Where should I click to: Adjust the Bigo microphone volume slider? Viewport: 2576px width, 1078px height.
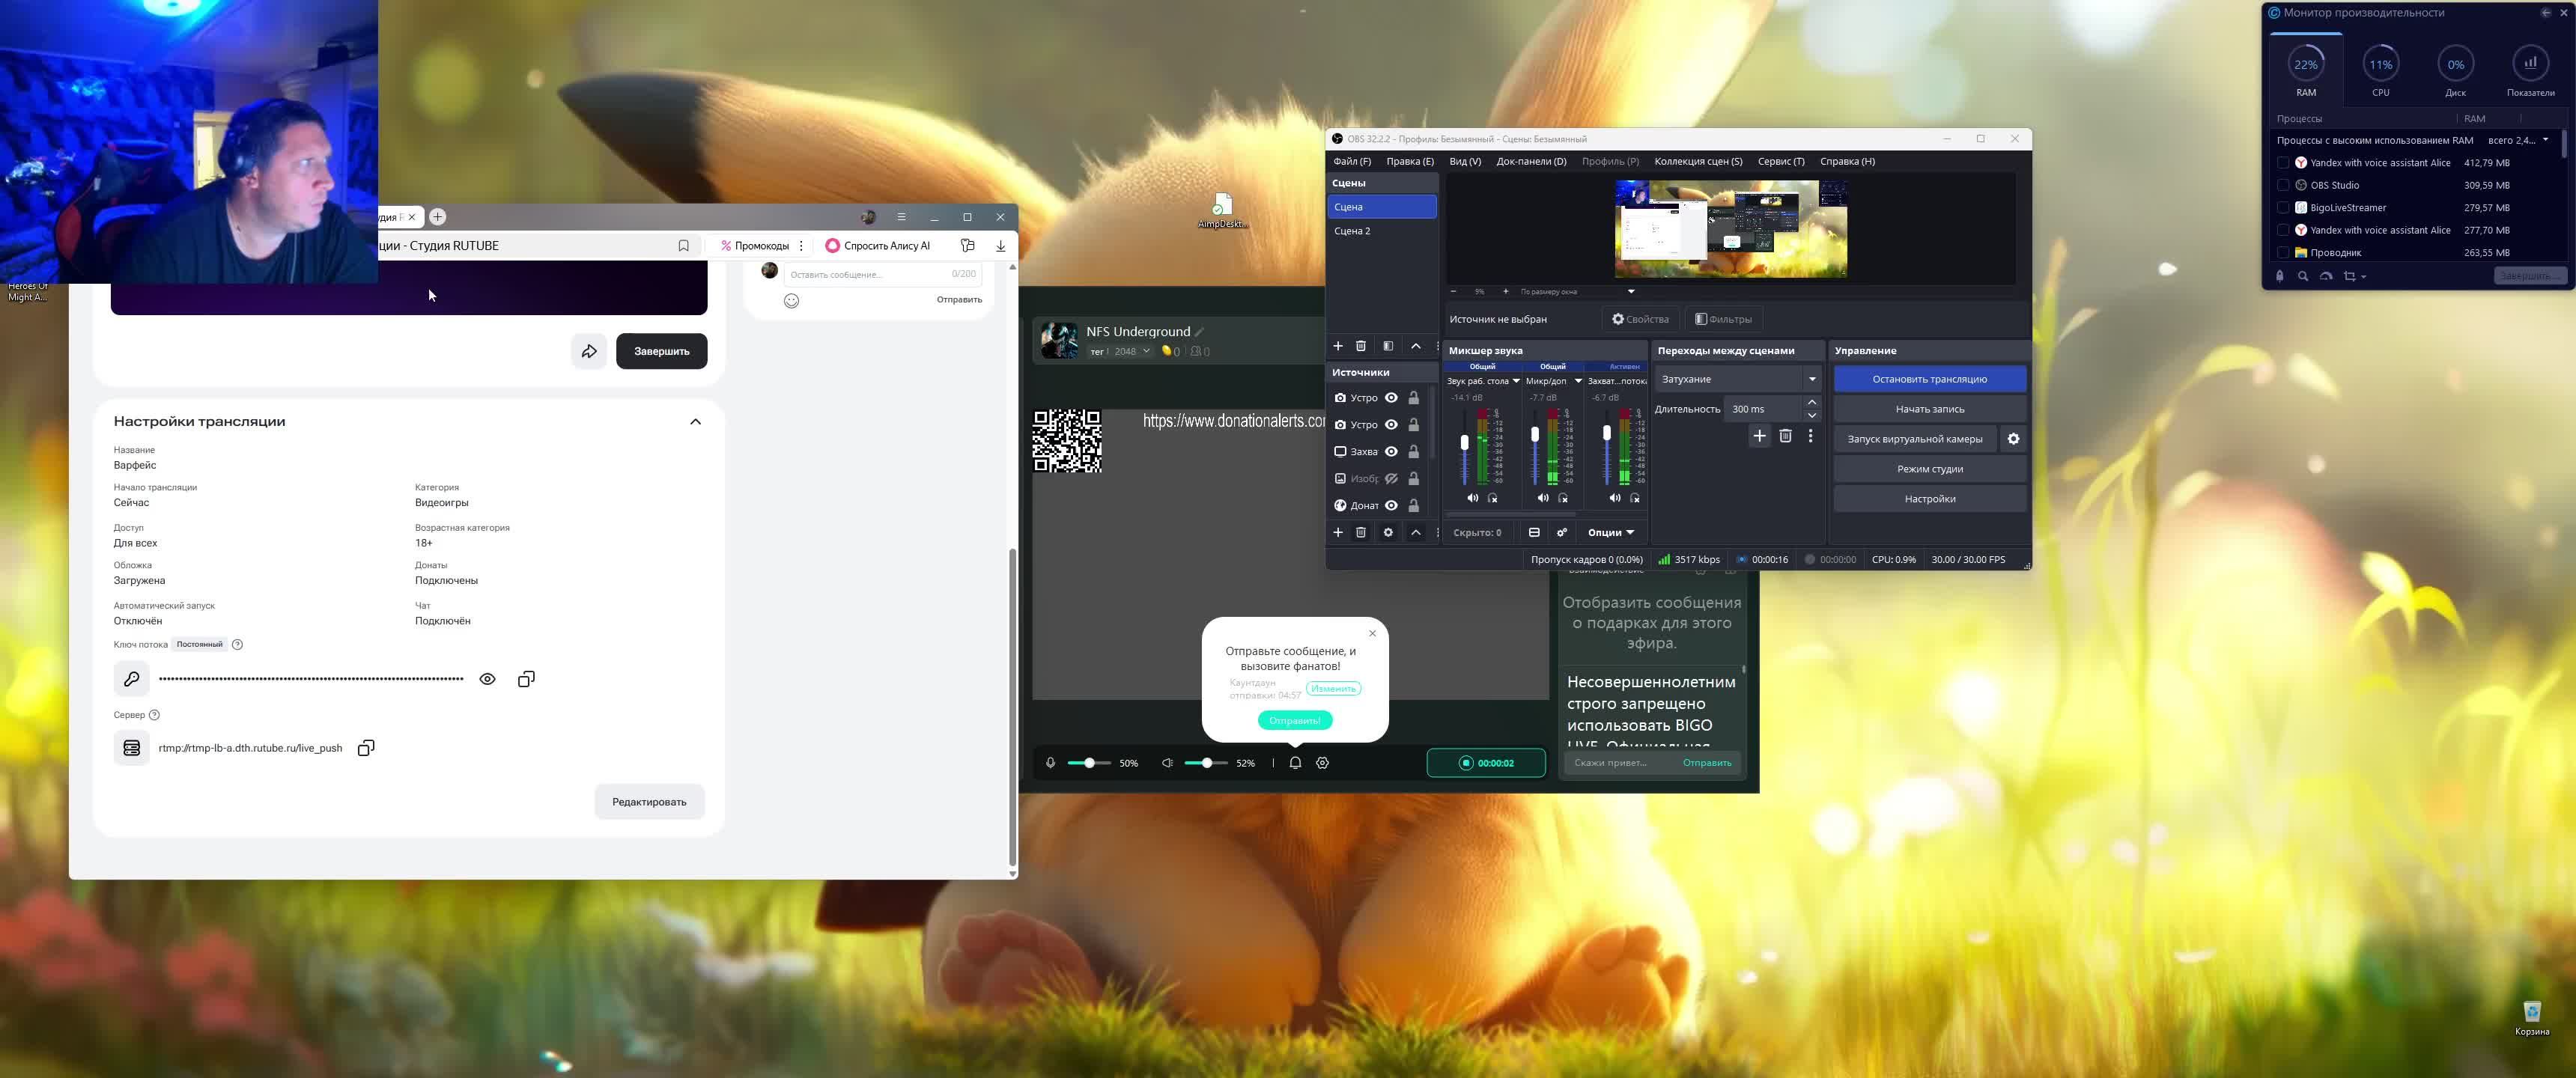tap(1089, 763)
